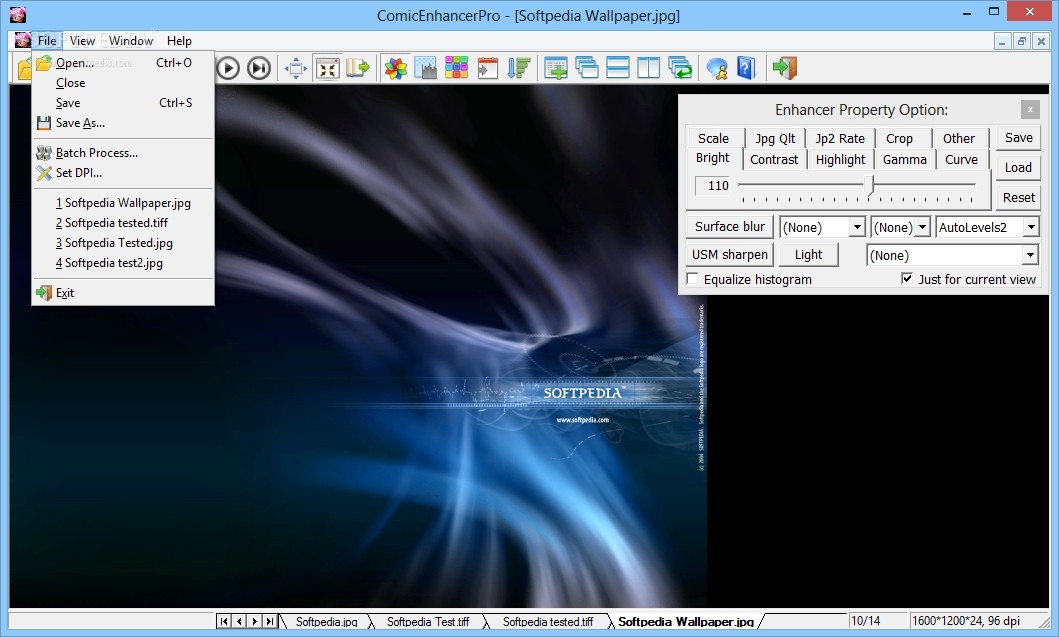This screenshot has height=637, width=1059.
Task: Open the View menu
Action: click(x=82, y=41)
